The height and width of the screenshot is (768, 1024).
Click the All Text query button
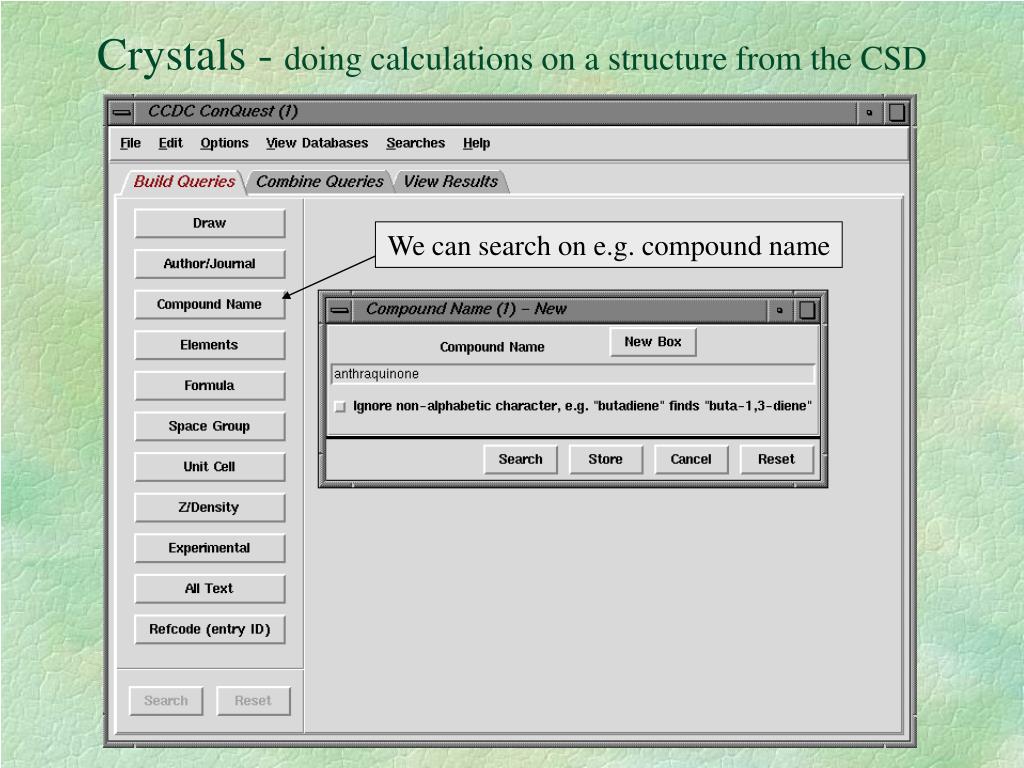tap(210, 588)
